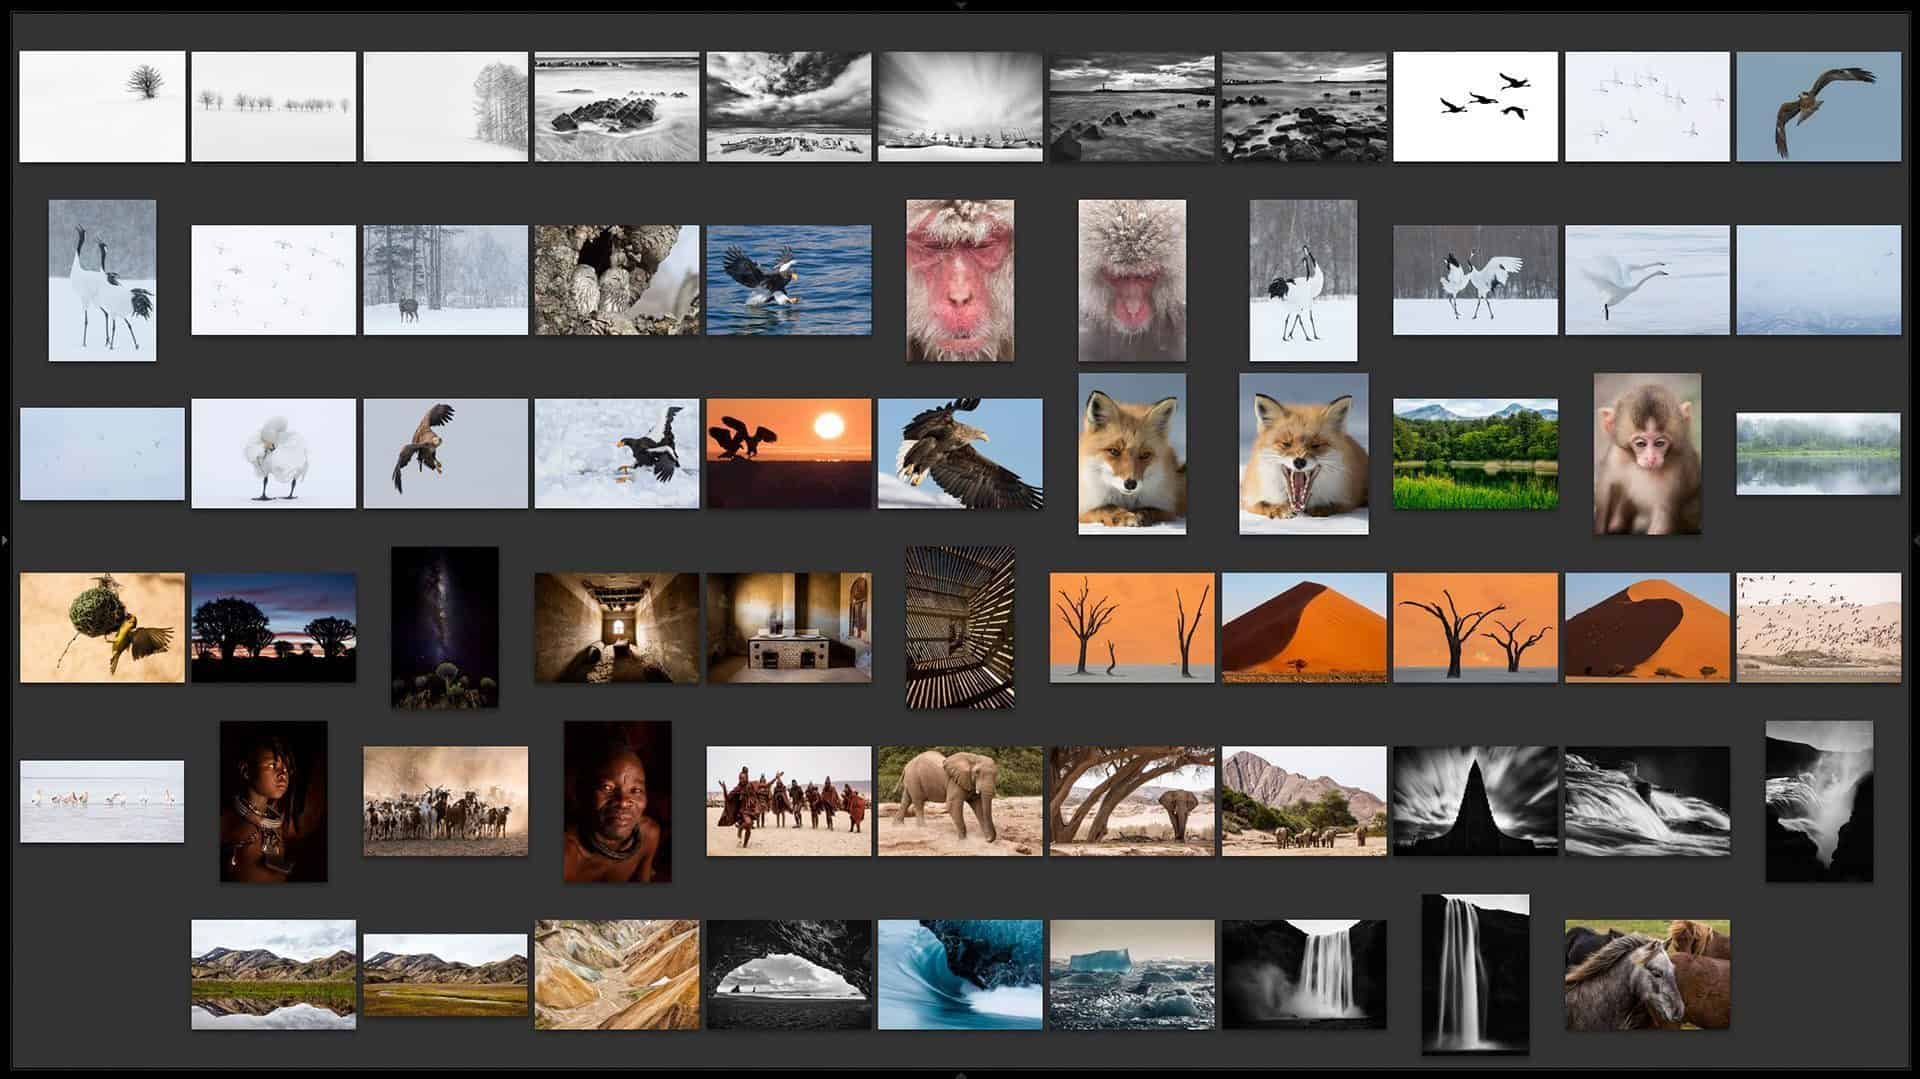Open the Milky Way night sky photo
The width and height of the screenshot is (1920, 1079).
coord(445,627)
